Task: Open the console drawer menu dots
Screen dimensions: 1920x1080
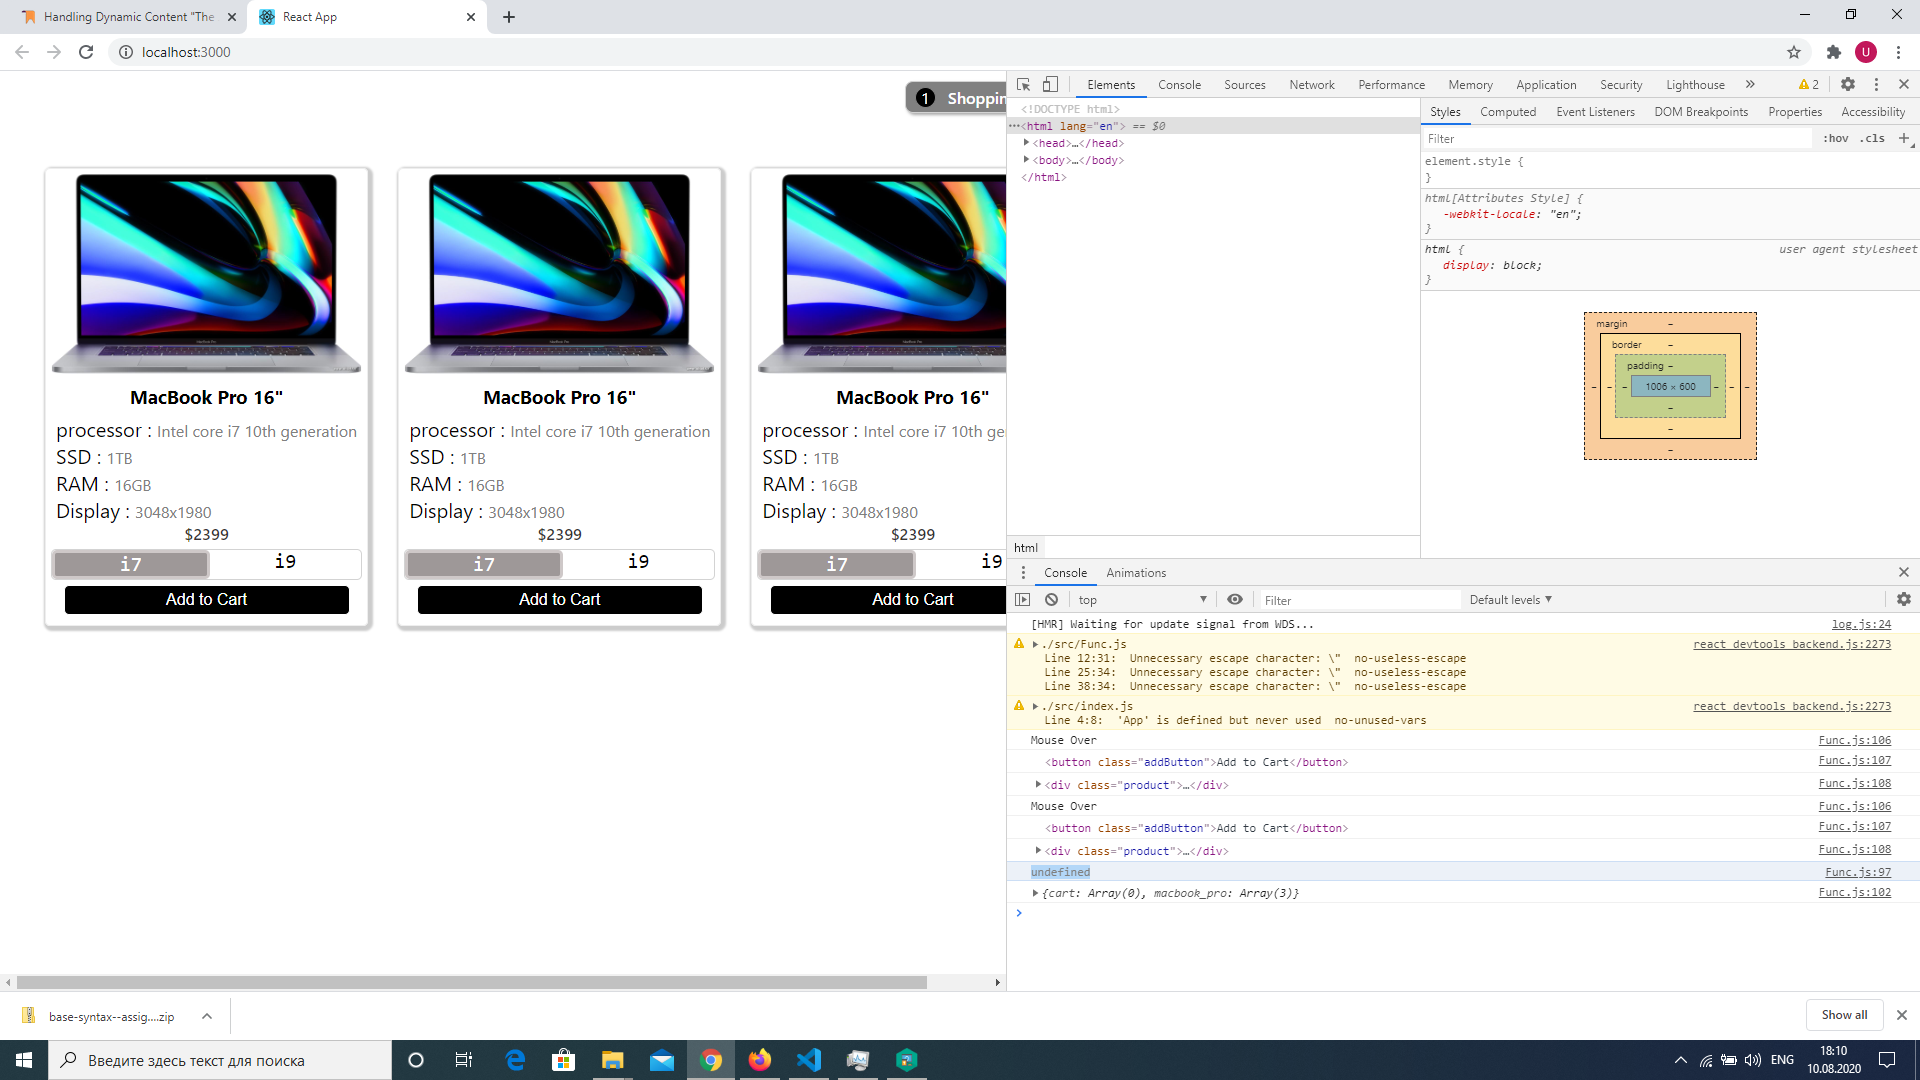Action: click(x=1023, y=573)
